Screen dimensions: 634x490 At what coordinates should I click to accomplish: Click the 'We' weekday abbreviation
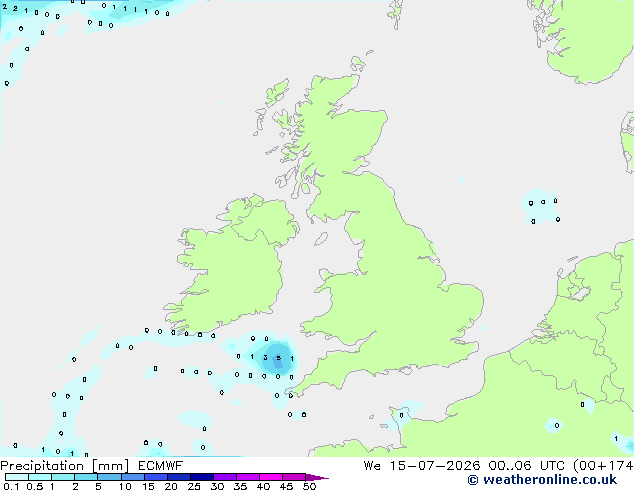pos(372,466)
